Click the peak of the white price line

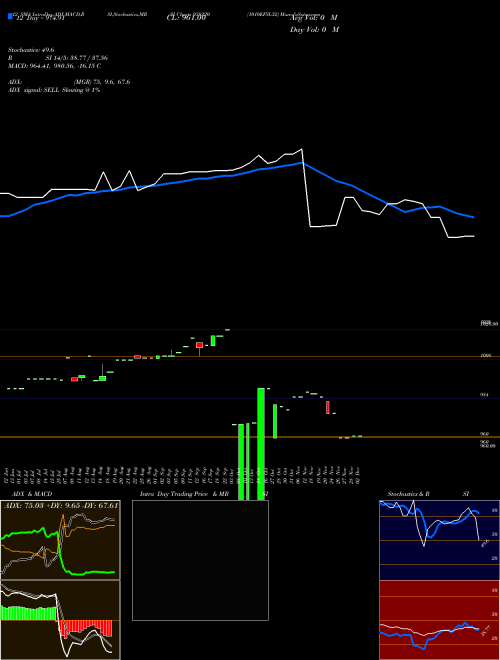pos(301,149)
